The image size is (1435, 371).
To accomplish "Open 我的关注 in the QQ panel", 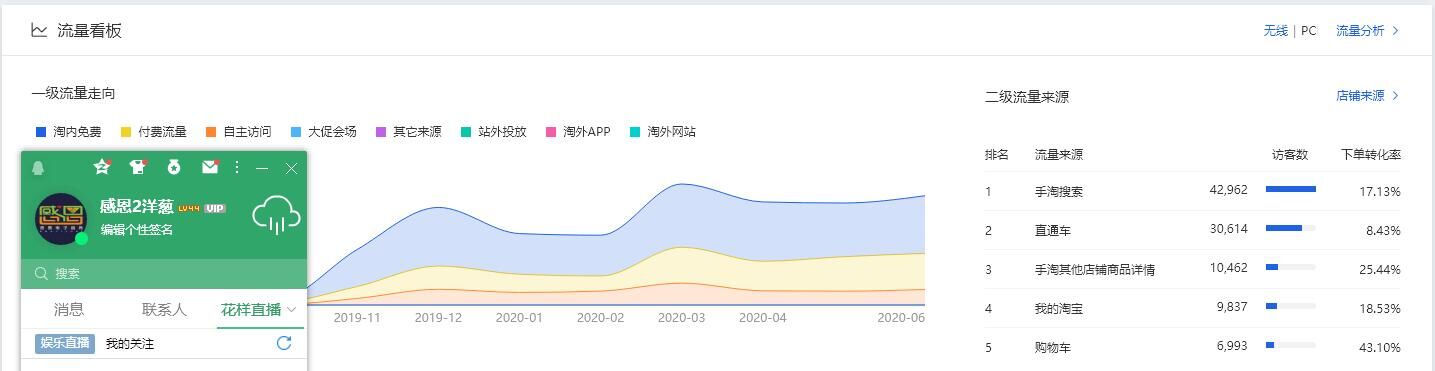I will pos(130,344).
